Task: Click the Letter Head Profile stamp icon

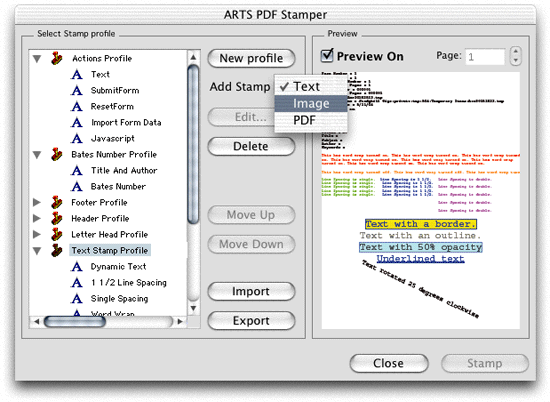Action: pyautogui.click(x=57, y=234)
